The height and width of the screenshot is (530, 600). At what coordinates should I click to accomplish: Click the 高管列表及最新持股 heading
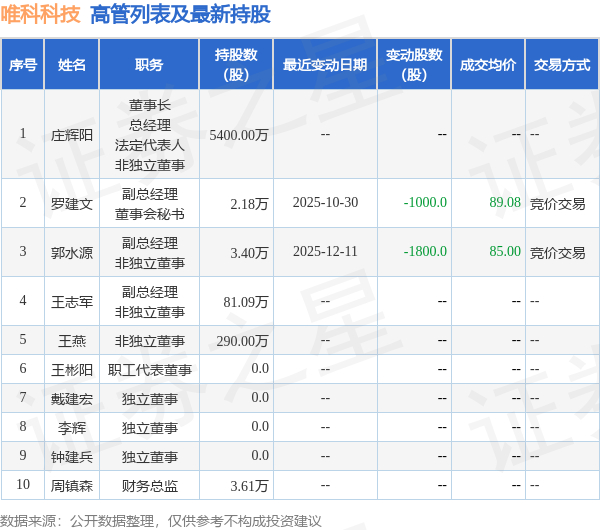(180, 15)
